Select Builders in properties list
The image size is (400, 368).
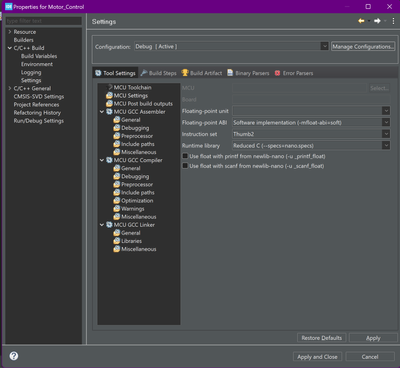click(x=23, y=40)
